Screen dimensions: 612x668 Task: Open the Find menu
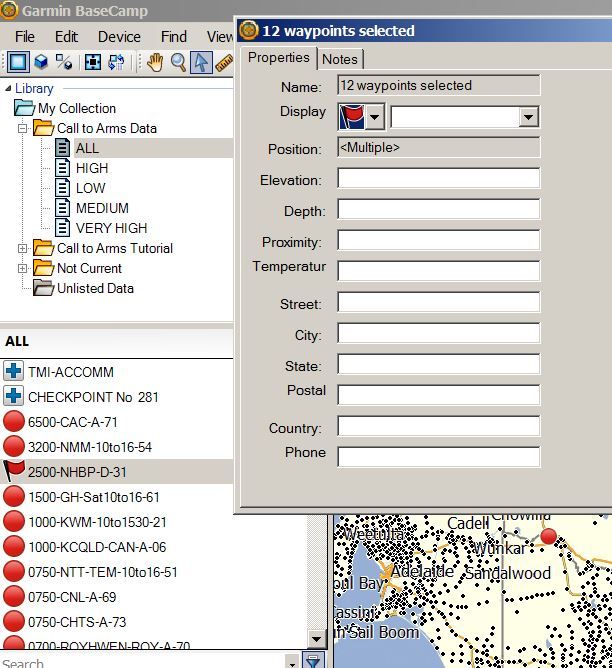tap(174, 37)
